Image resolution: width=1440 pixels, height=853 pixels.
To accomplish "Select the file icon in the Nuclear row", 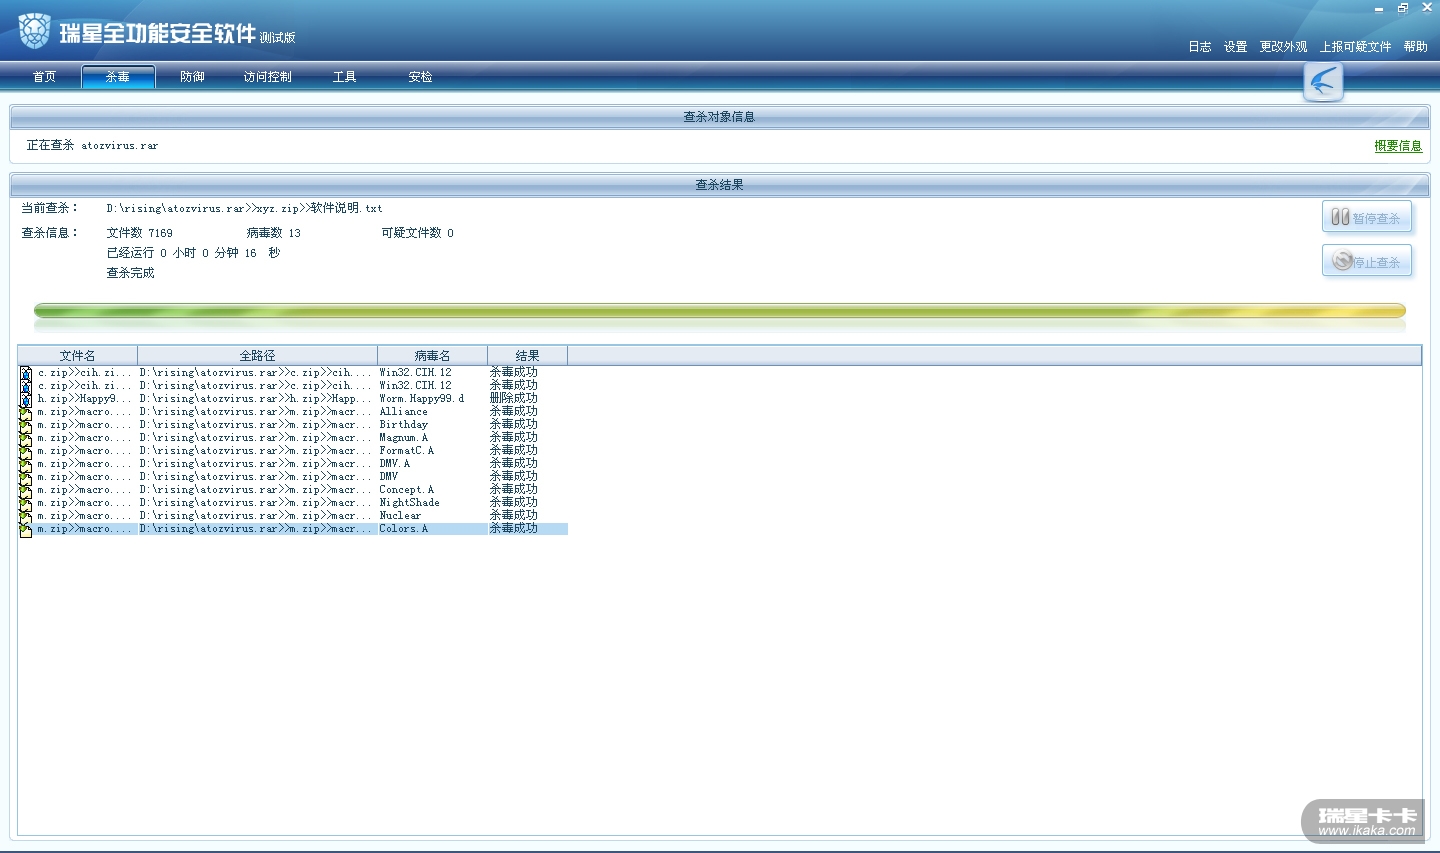I will point(25,516).
